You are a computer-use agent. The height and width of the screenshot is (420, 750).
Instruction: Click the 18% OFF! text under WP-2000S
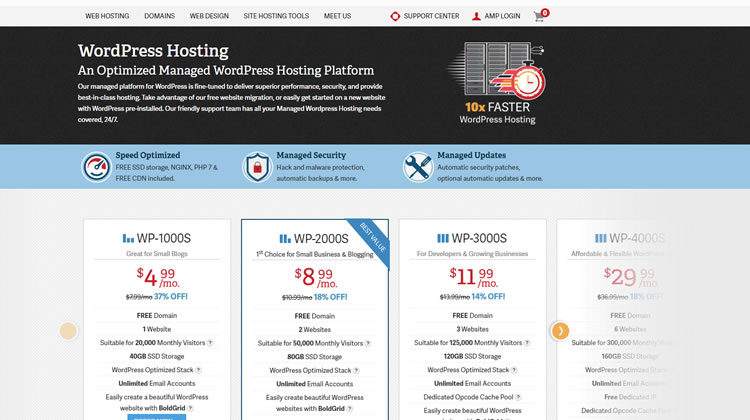pos(331,297)
